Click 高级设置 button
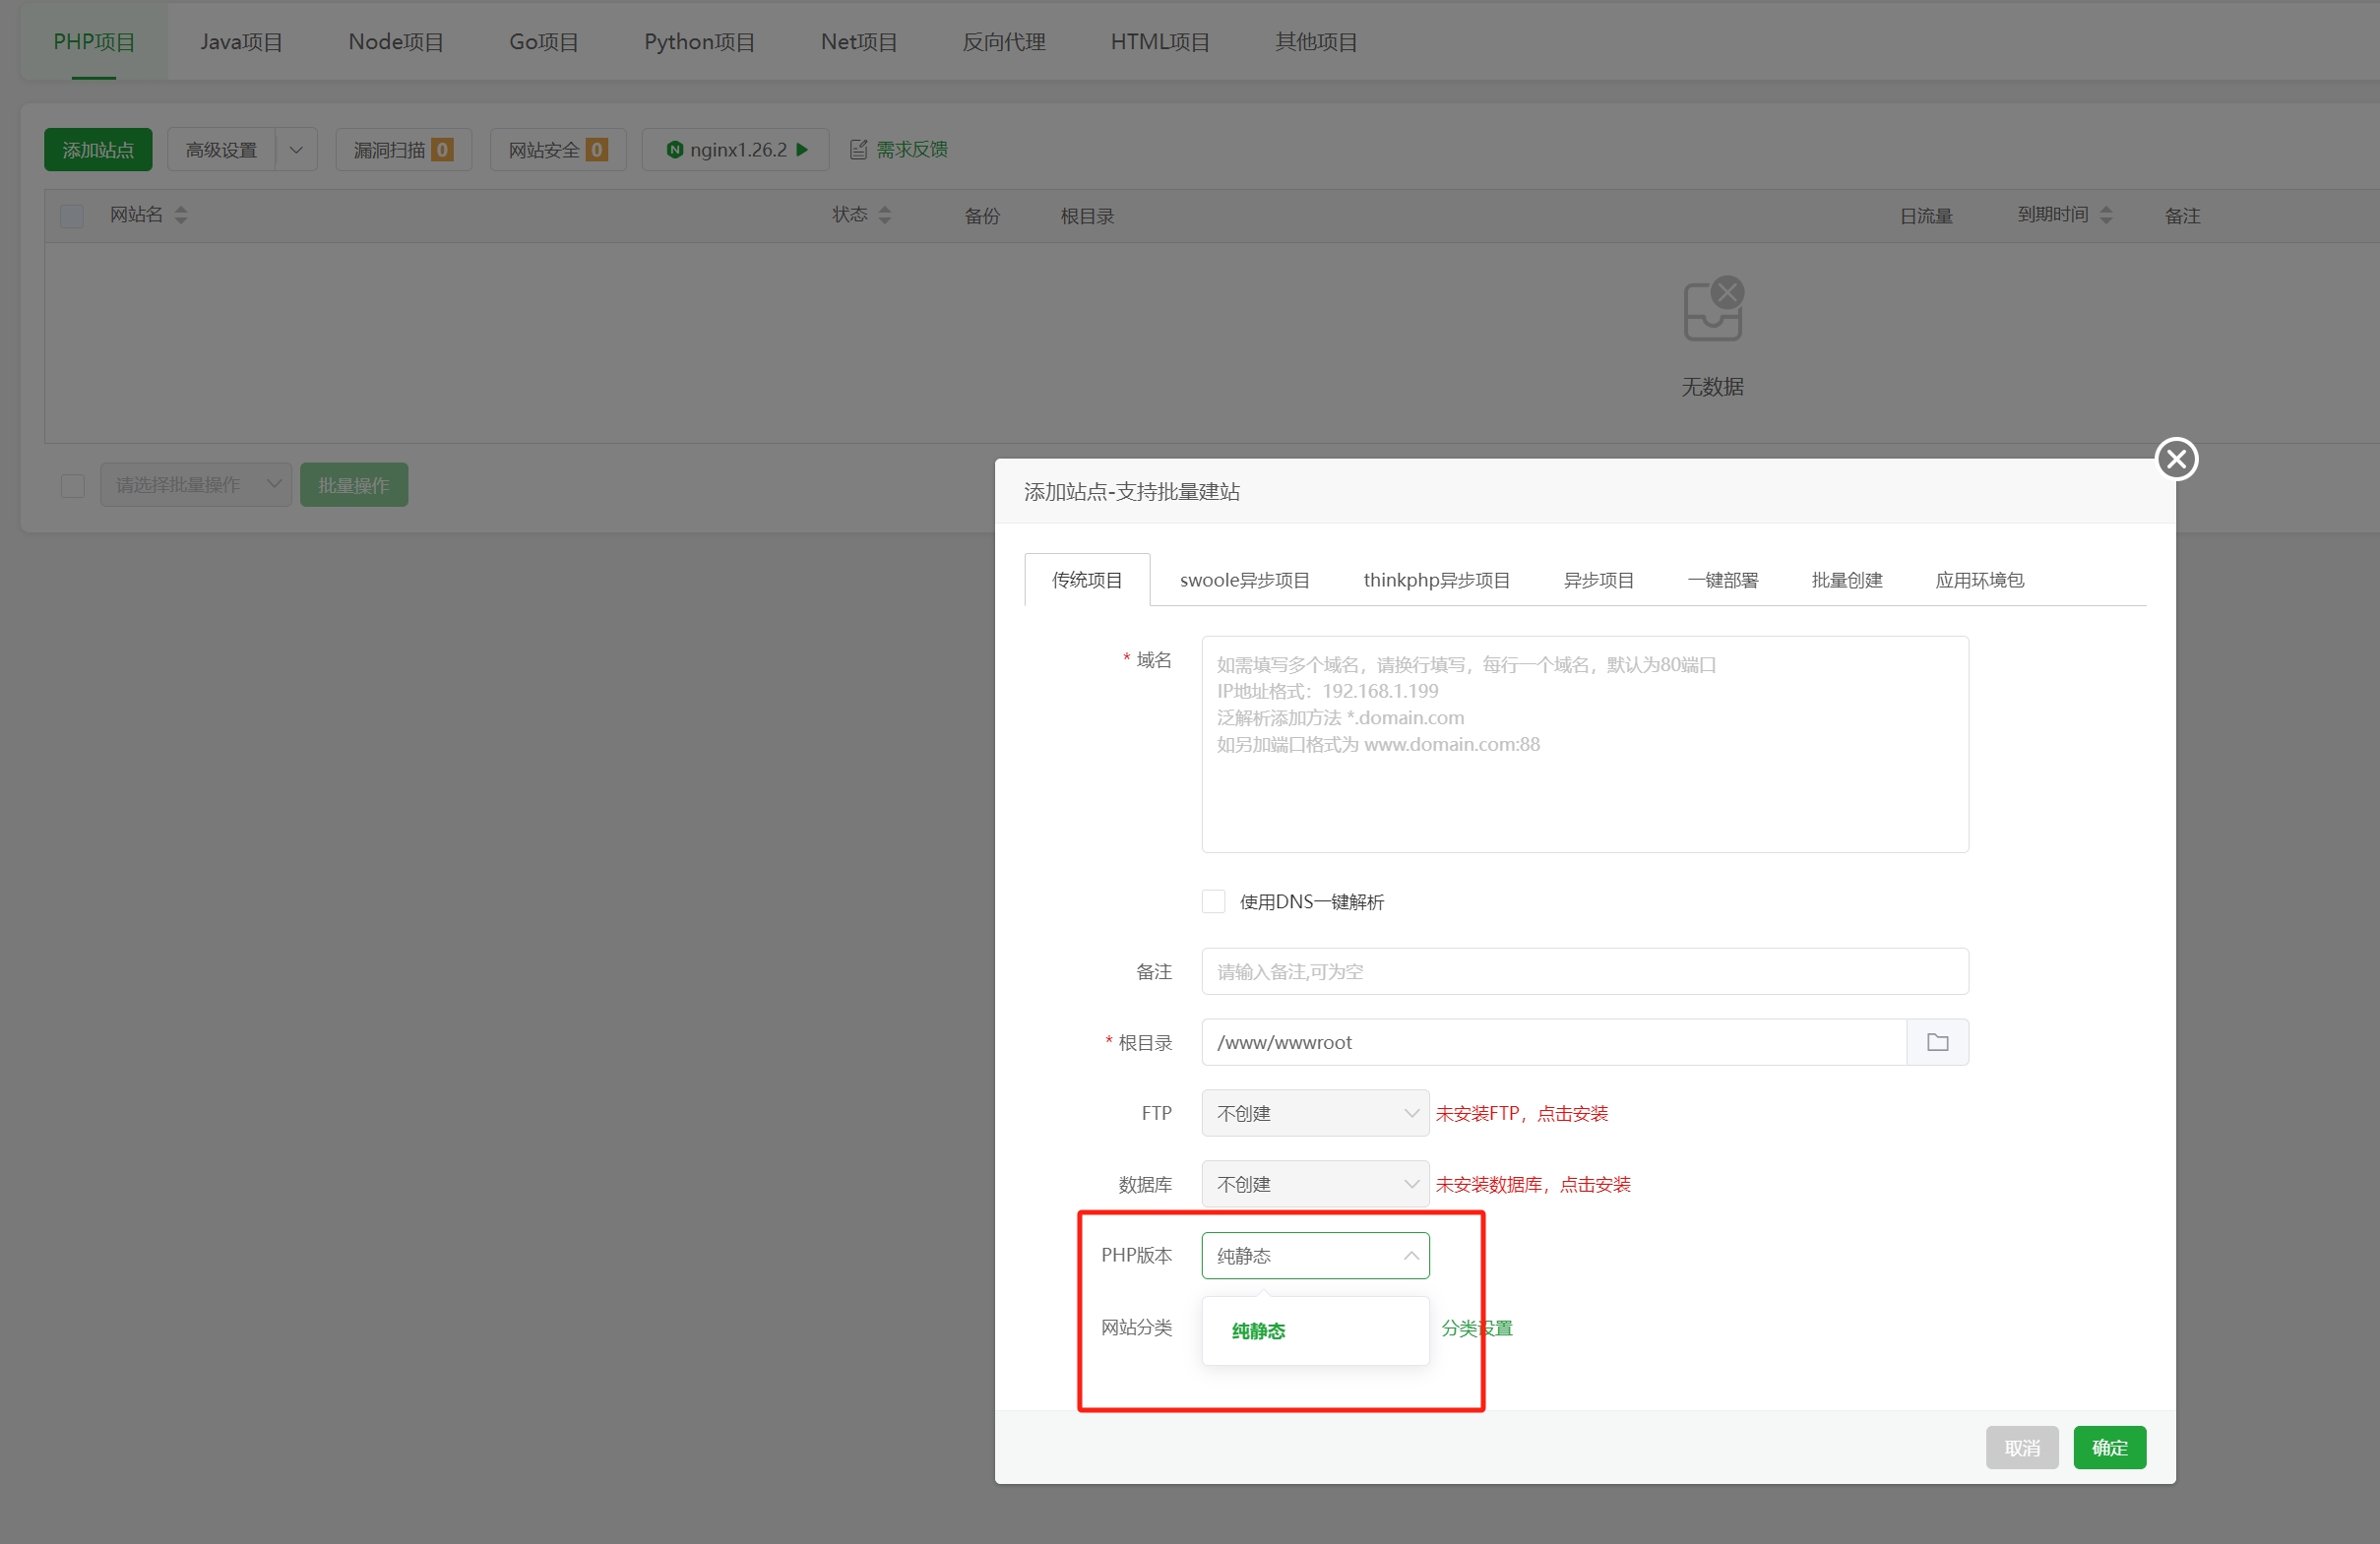 pyautogui.click(x=221, y=150)
